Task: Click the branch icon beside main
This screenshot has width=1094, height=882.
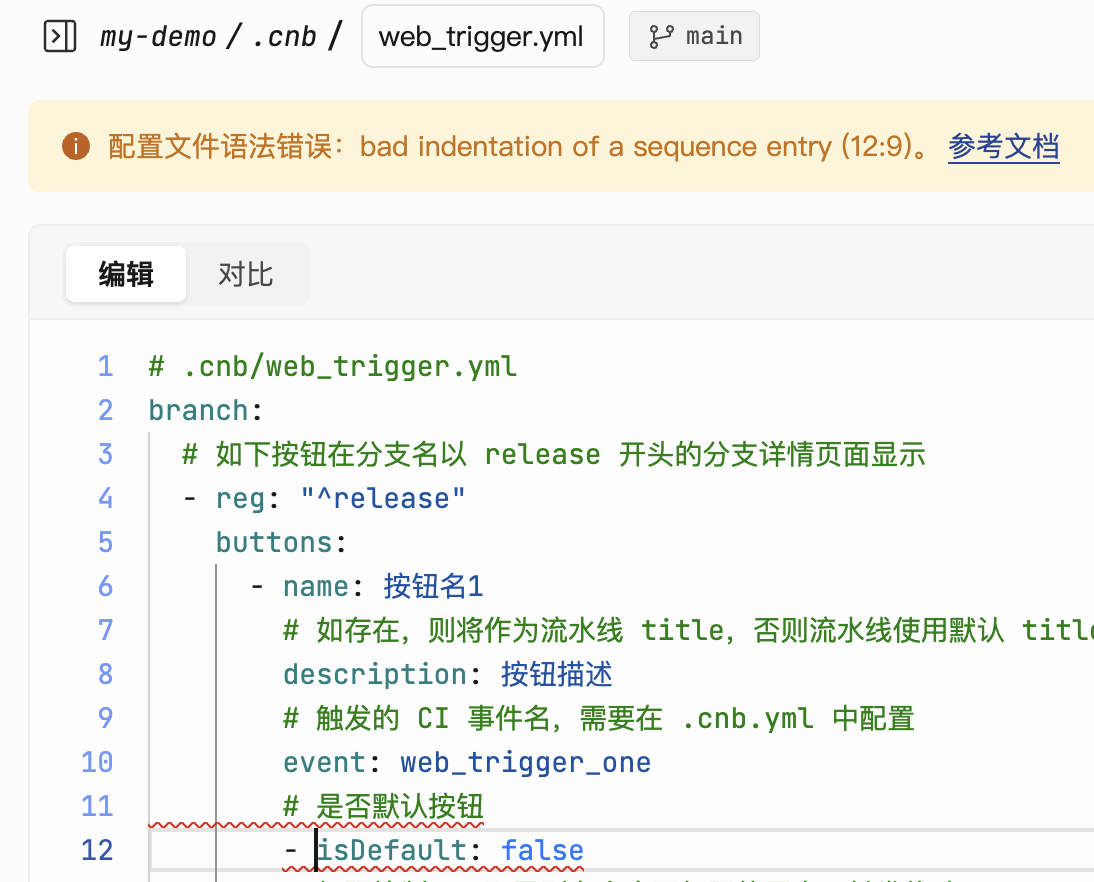Action: tap(660, 35)
